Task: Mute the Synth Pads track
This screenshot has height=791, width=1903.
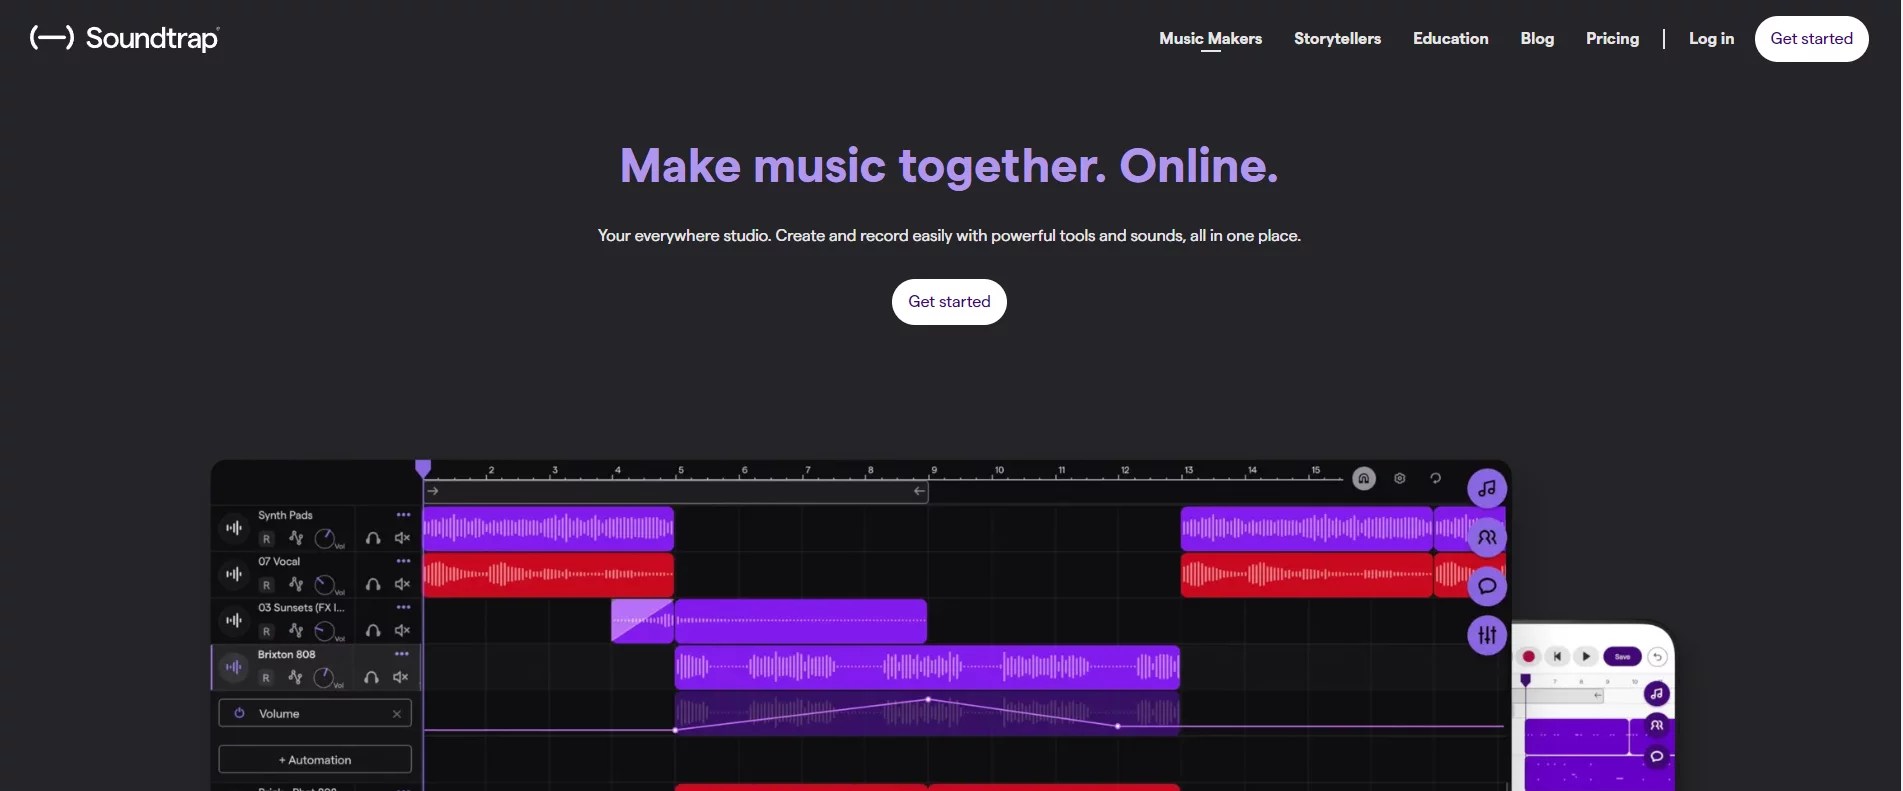Action: 402,538
